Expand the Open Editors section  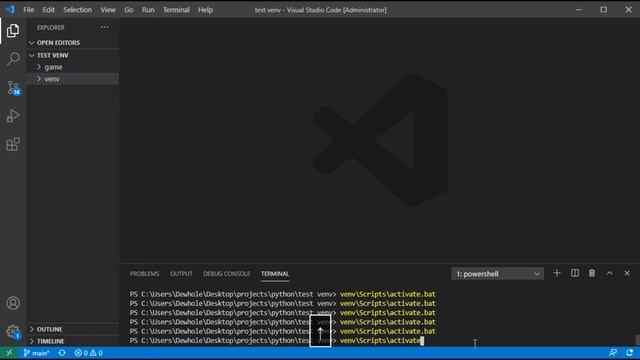tap(73, 43)
